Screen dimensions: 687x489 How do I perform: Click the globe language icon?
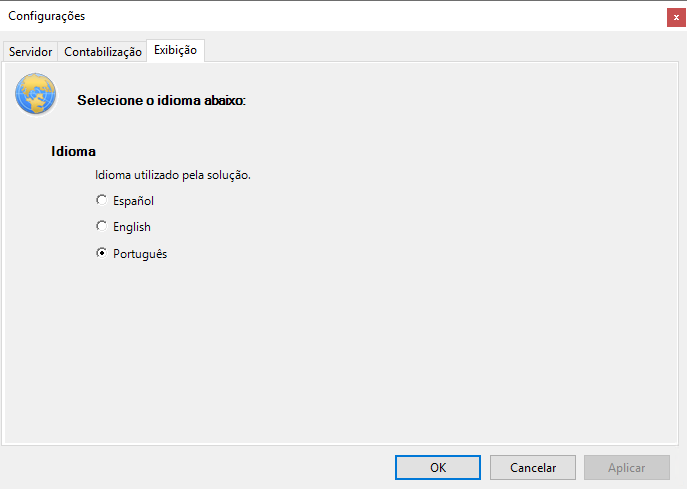tap(35, 95)
